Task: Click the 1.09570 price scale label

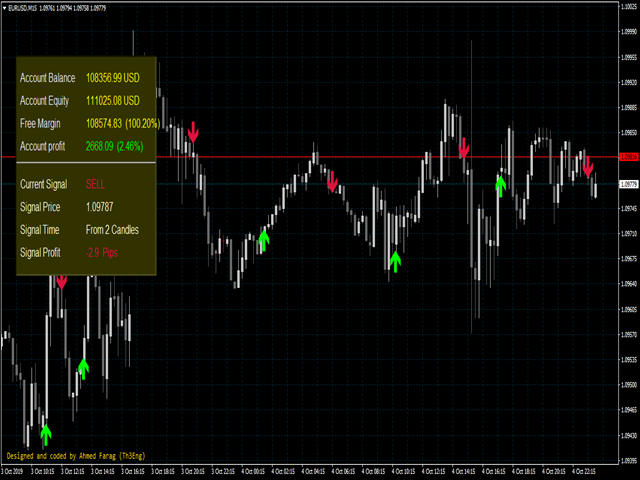Action: pyautogui.click(x=629, y=335)
